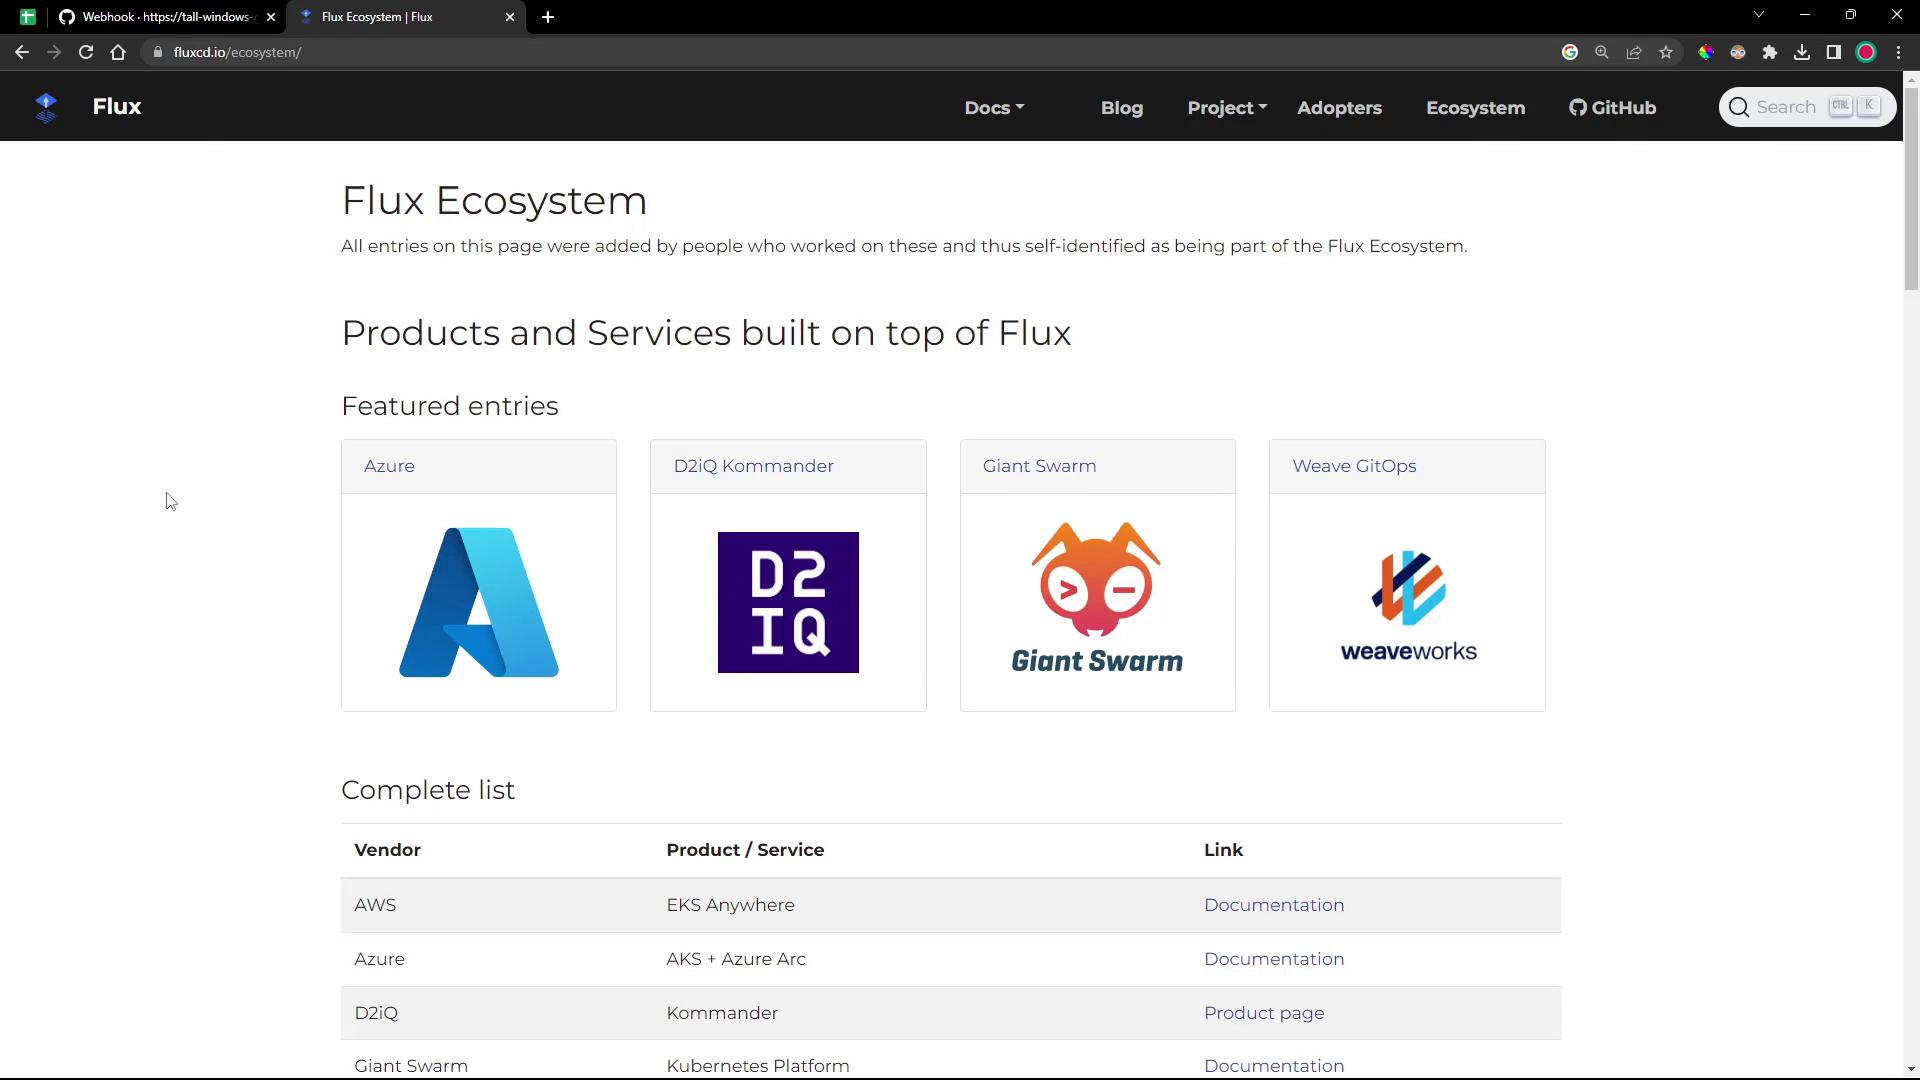Close the Webhook GitHub tab

coord(271,17)
